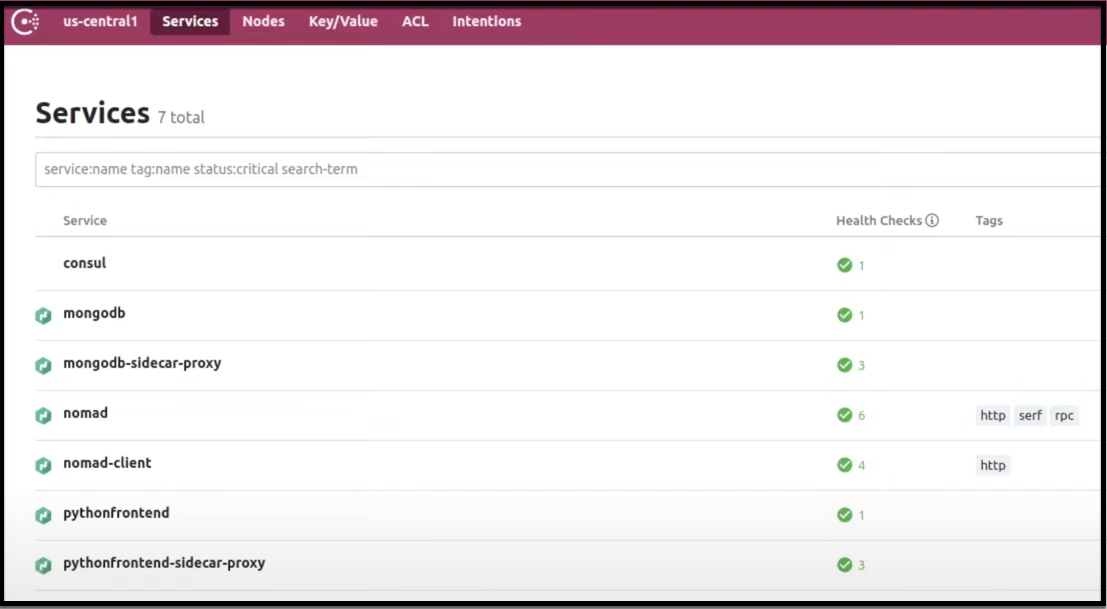Click the Nomad icon beside pythonfrontend
The image size is (1107, 609).
coord(43,514)
